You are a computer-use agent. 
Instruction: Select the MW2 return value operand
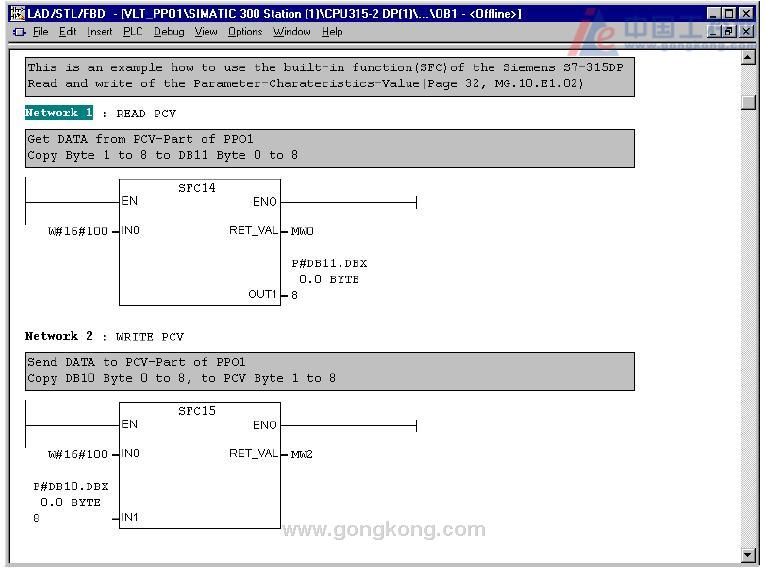coord(302,455)
